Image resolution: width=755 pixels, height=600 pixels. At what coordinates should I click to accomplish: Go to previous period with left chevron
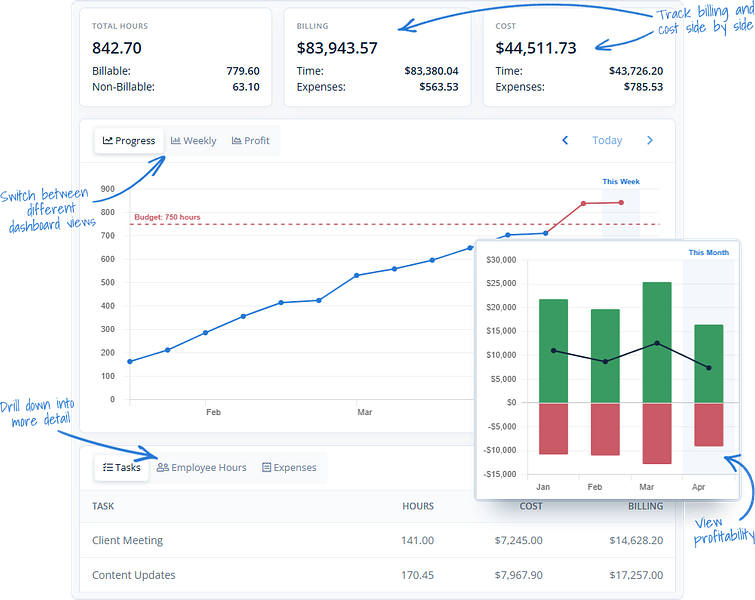pyautogui.click(x=565, y=140)
